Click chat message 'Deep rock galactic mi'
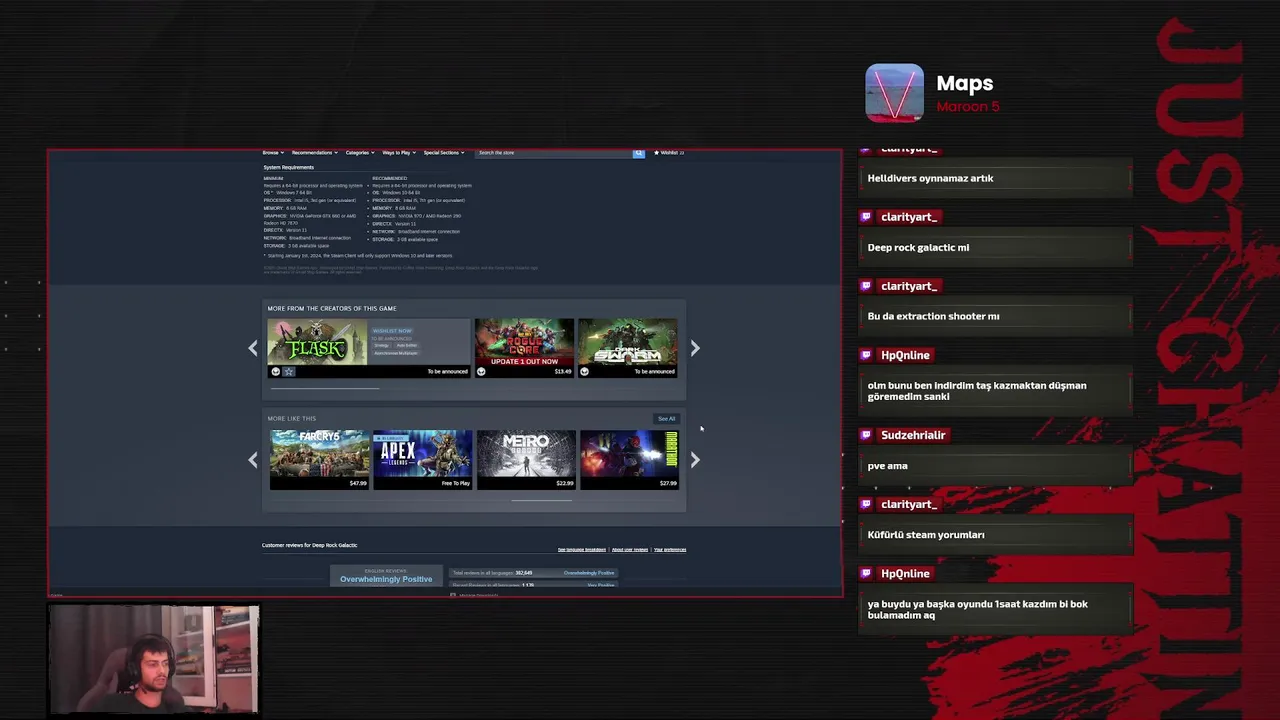 click(x=918, y=247)
